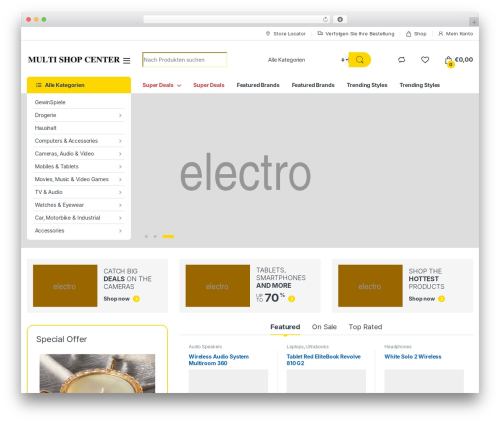Open the first Trending Styles menu item

tap(367, 85)
